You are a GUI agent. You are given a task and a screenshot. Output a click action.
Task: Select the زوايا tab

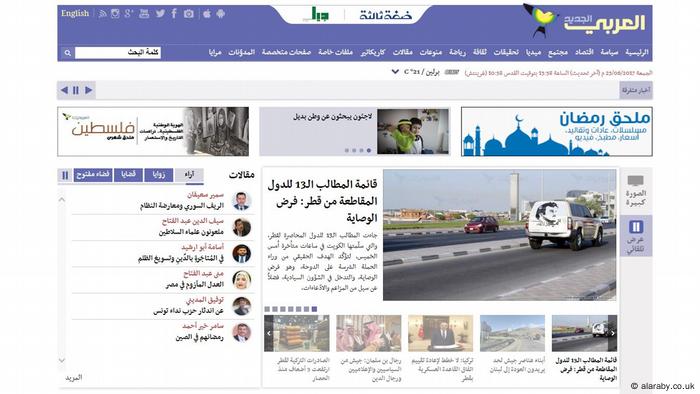[158, 175]
